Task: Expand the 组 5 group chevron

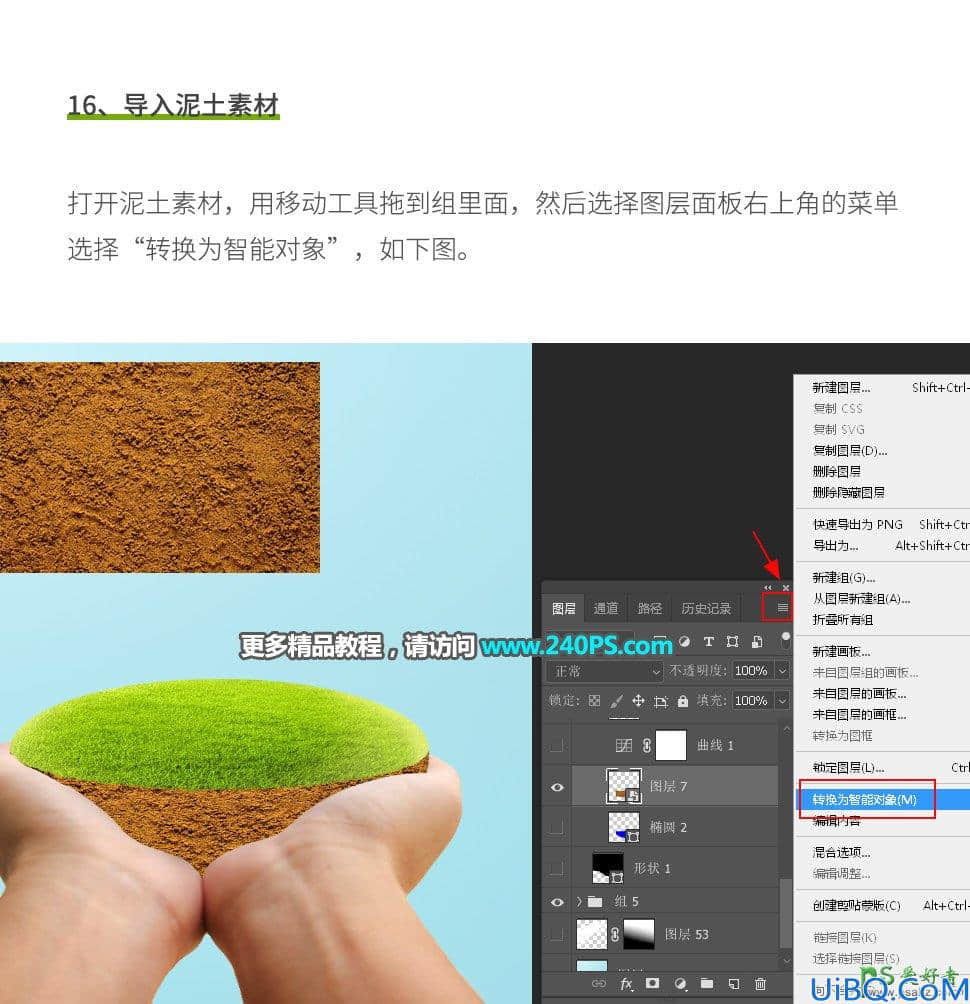Action: 579,902
